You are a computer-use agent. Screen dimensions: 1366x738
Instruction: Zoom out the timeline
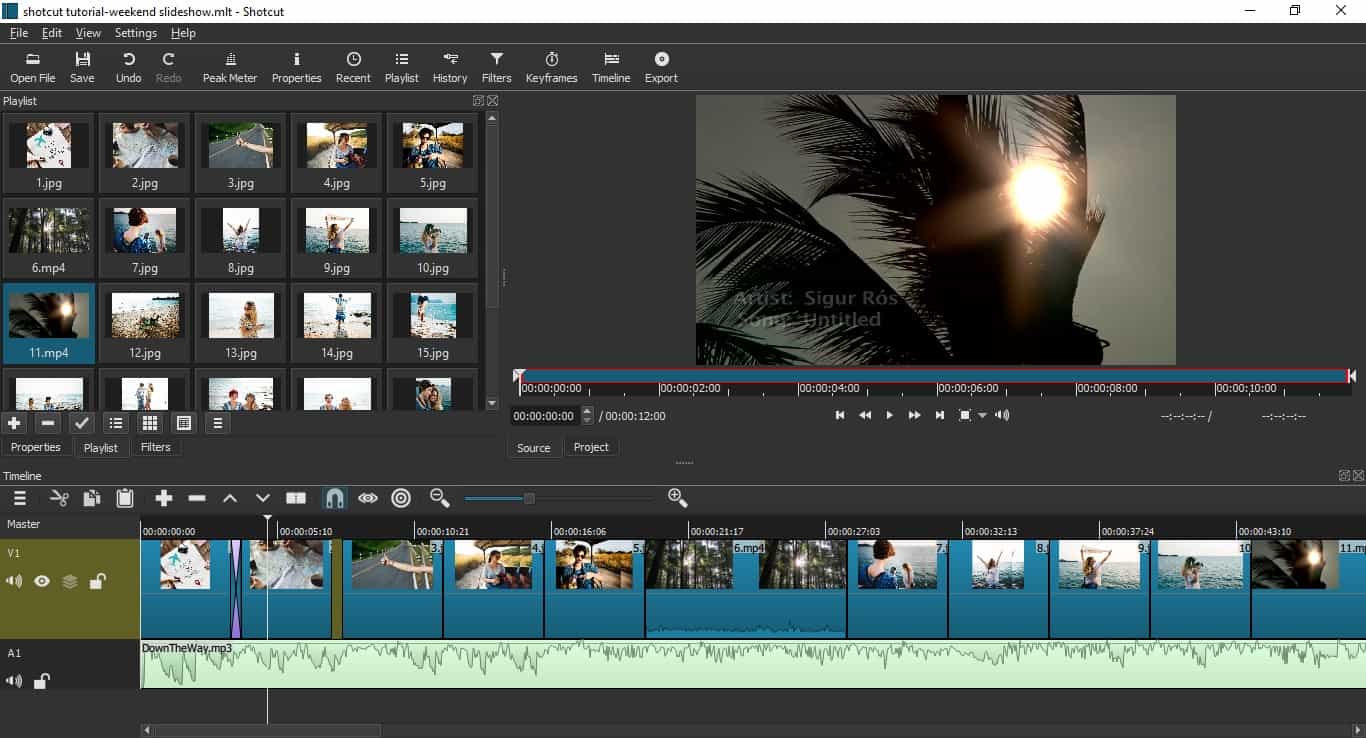point(438,497)
